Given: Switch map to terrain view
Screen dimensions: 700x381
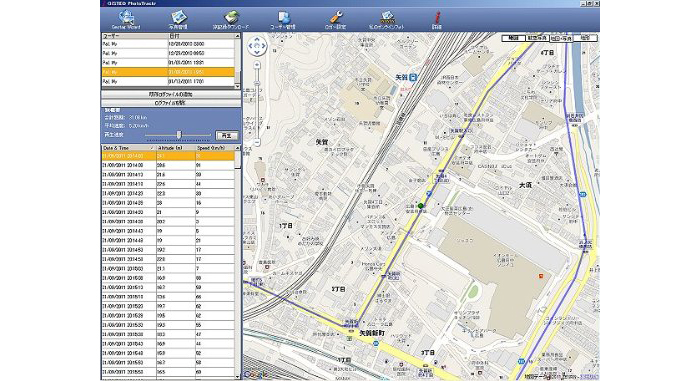Looking at the screenshot, I should click(585, 38).
